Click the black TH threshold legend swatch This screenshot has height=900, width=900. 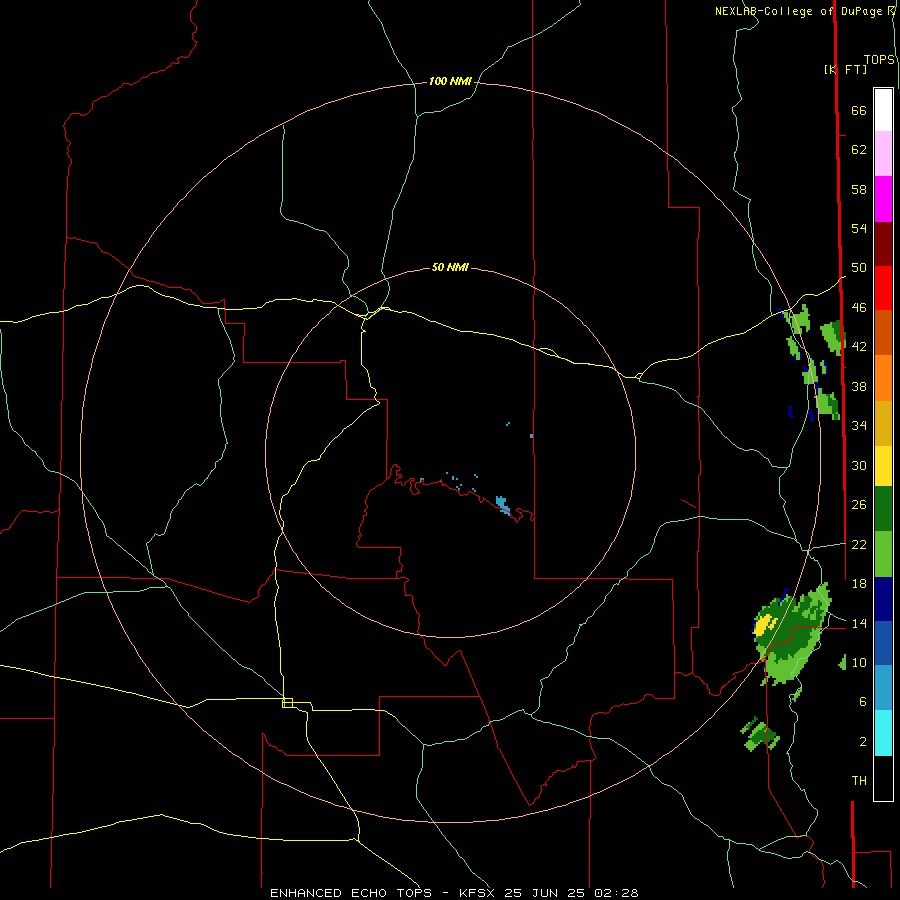tap(883, 778)
